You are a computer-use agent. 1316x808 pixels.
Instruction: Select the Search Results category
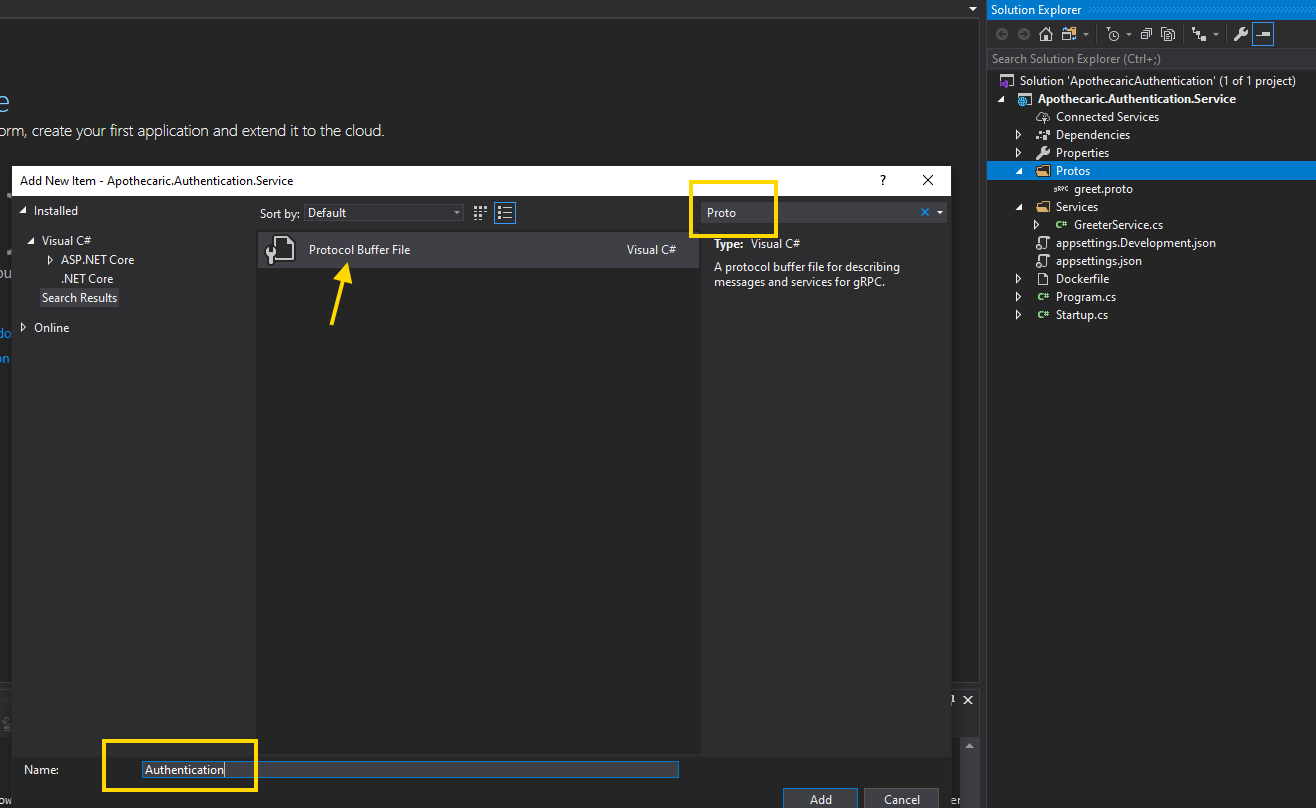tap(79, 298)
